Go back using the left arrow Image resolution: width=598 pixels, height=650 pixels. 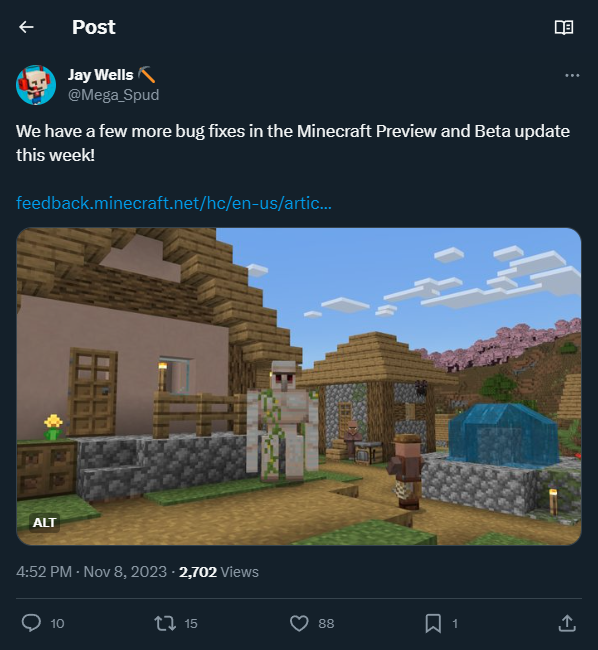coord(26,27)
